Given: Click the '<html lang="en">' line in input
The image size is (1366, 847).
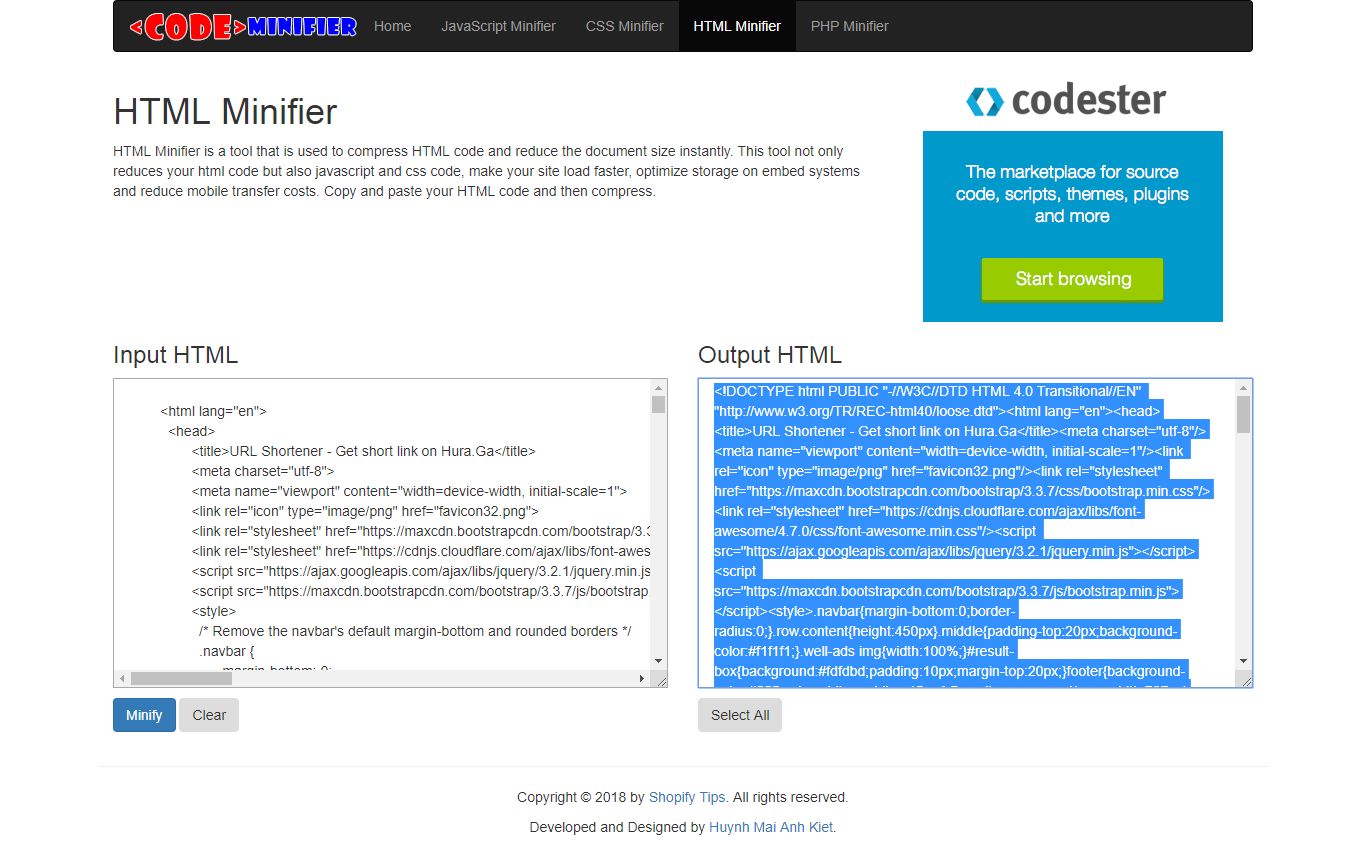Looking at the screenshot, I should tap(213, 411).
